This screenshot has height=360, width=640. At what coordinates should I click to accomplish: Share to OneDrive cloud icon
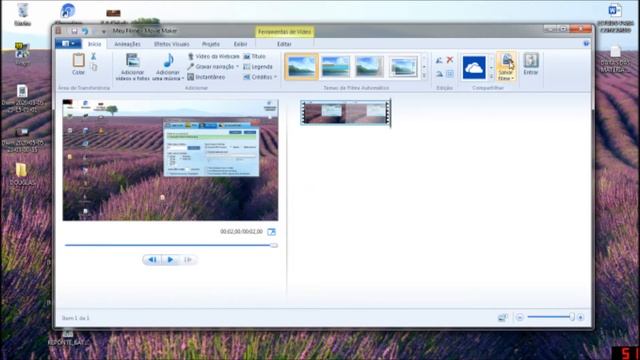pyautogui.click(x=474, y=67)
